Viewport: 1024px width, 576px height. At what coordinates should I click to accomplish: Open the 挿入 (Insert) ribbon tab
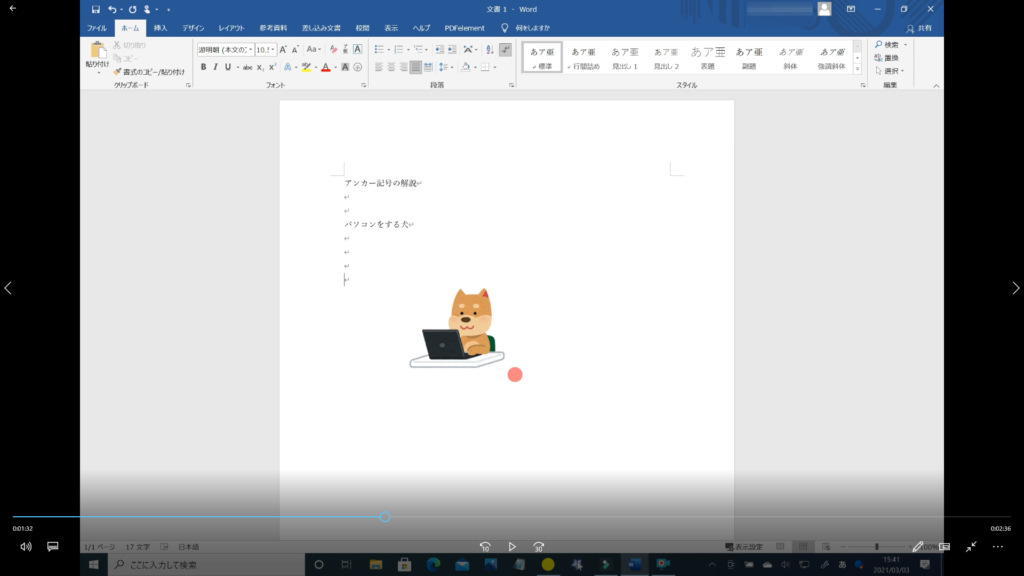[x=160, y=28]
